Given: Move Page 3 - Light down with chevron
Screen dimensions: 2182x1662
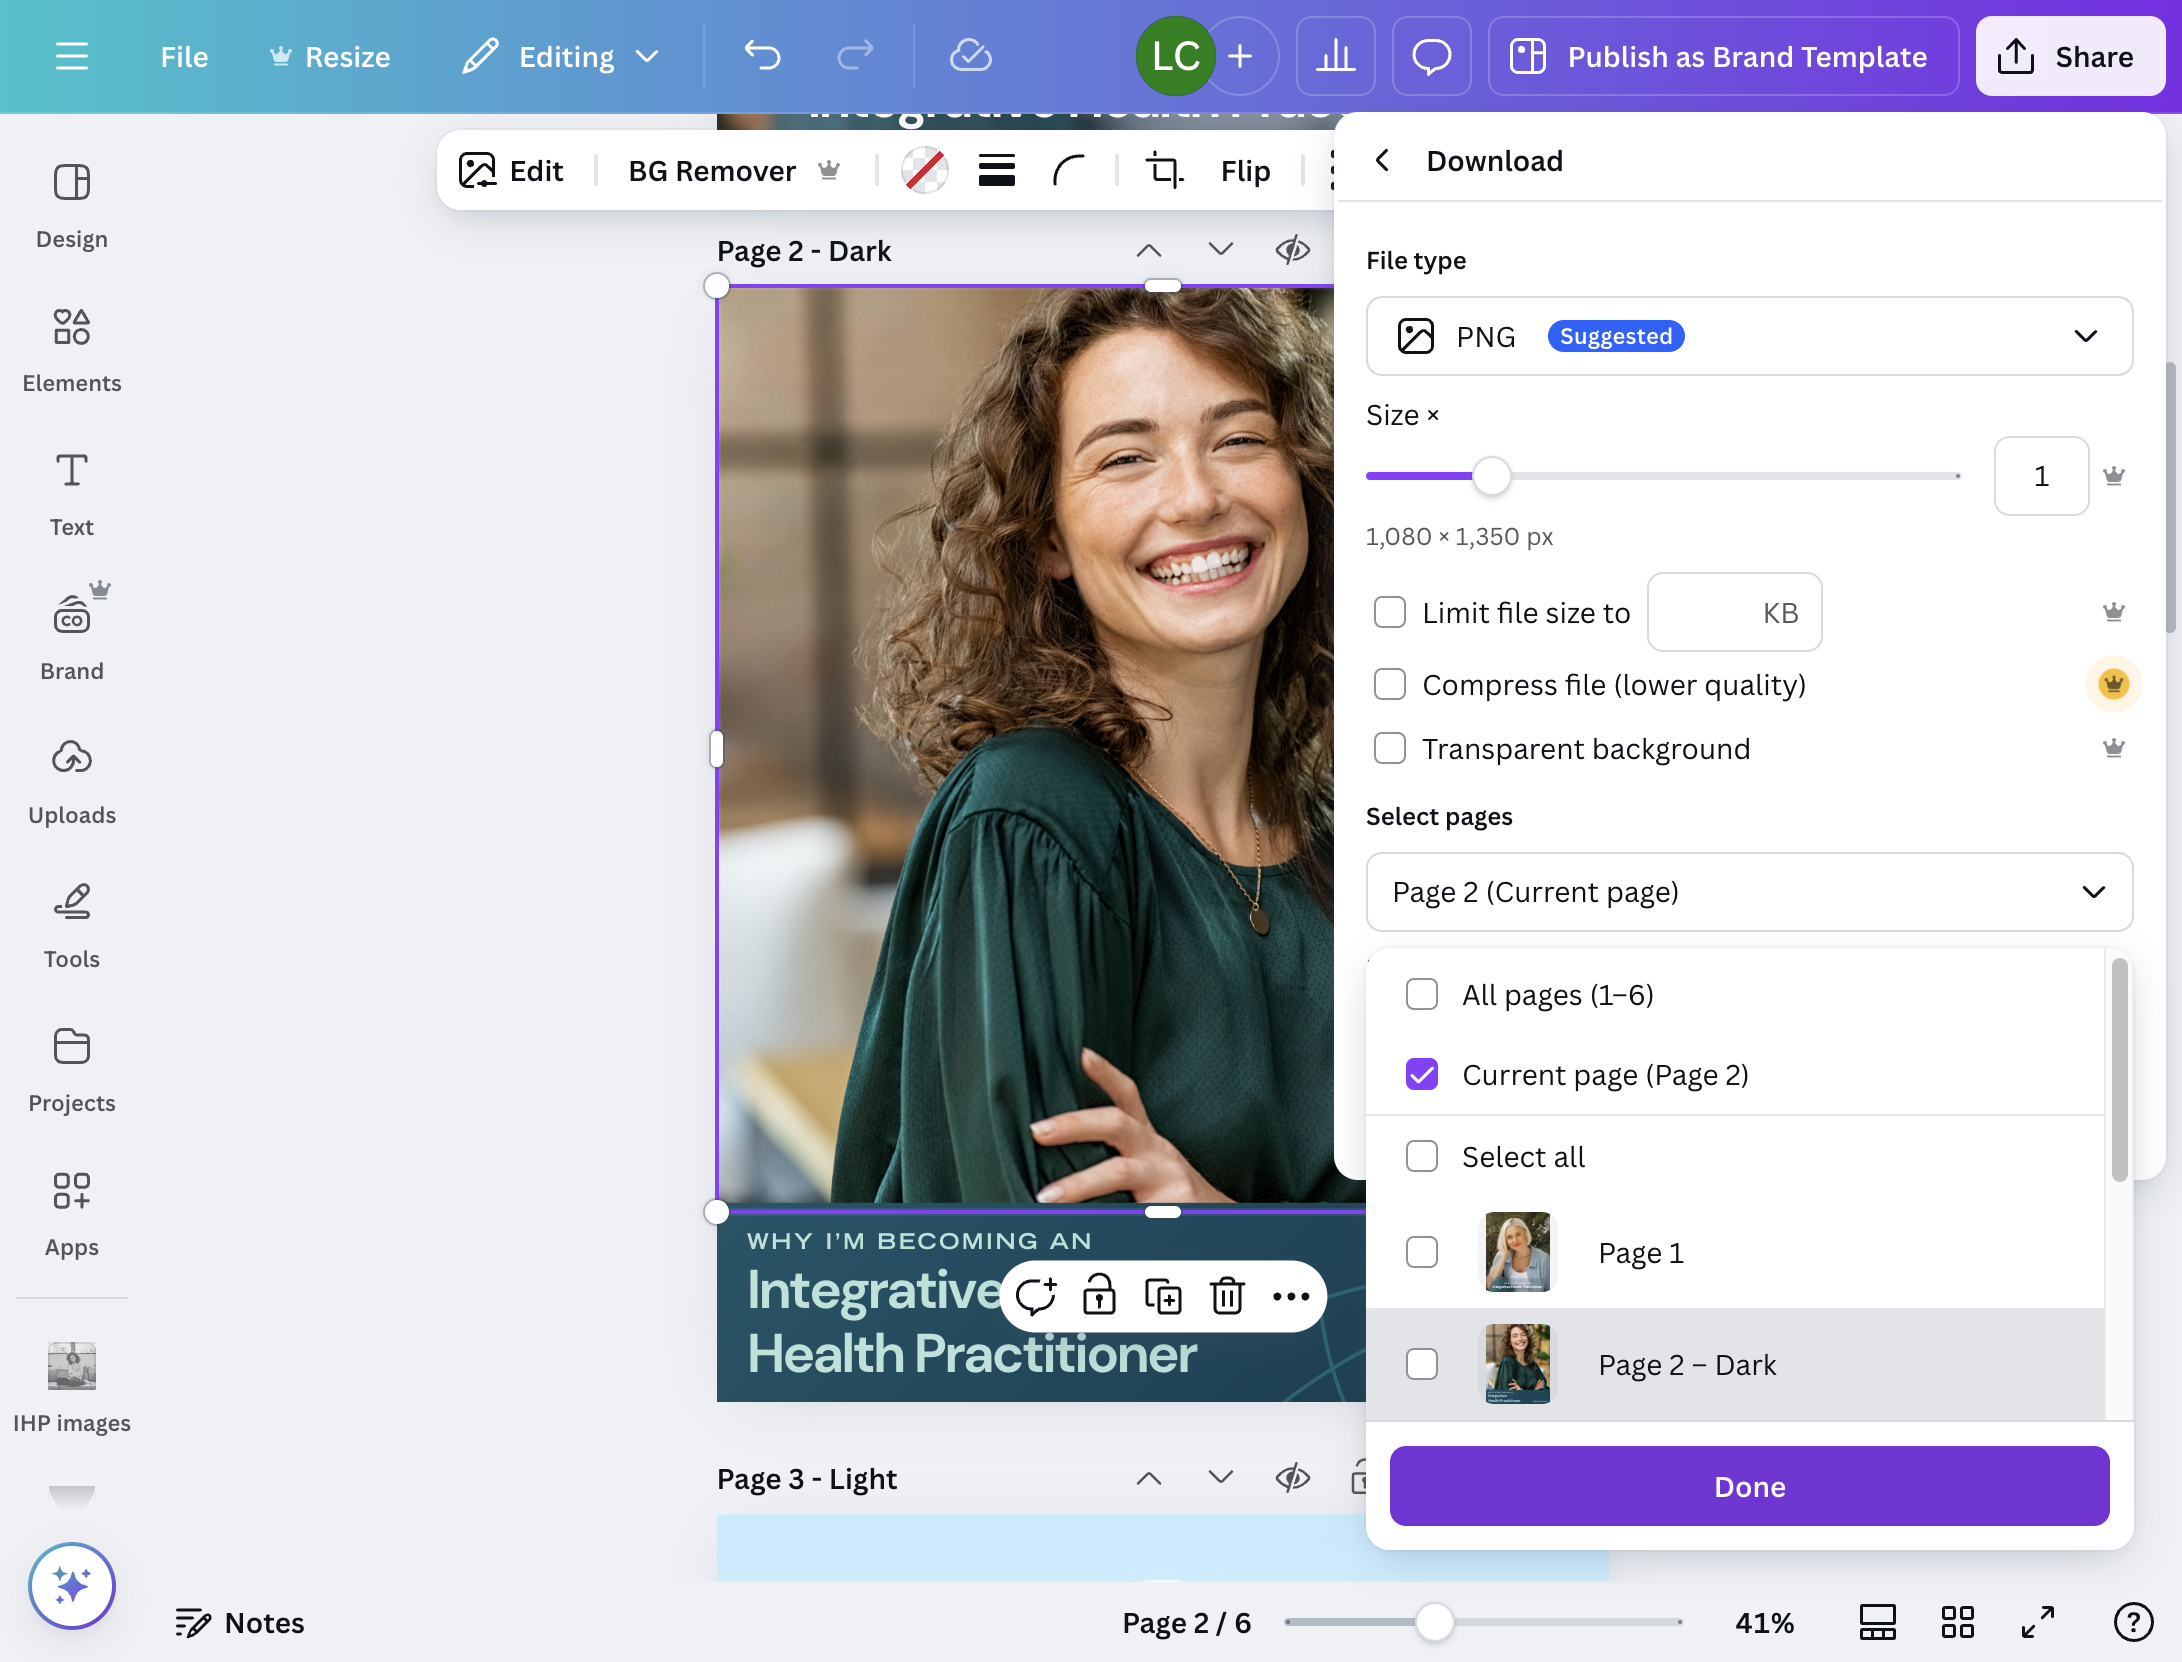Looking at the screenshot, I should [1221, 1477].
